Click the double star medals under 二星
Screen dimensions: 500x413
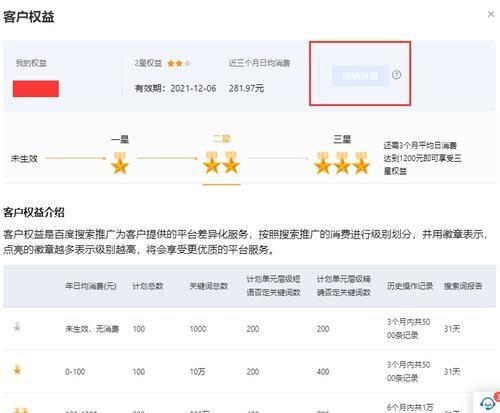[222, 163]
